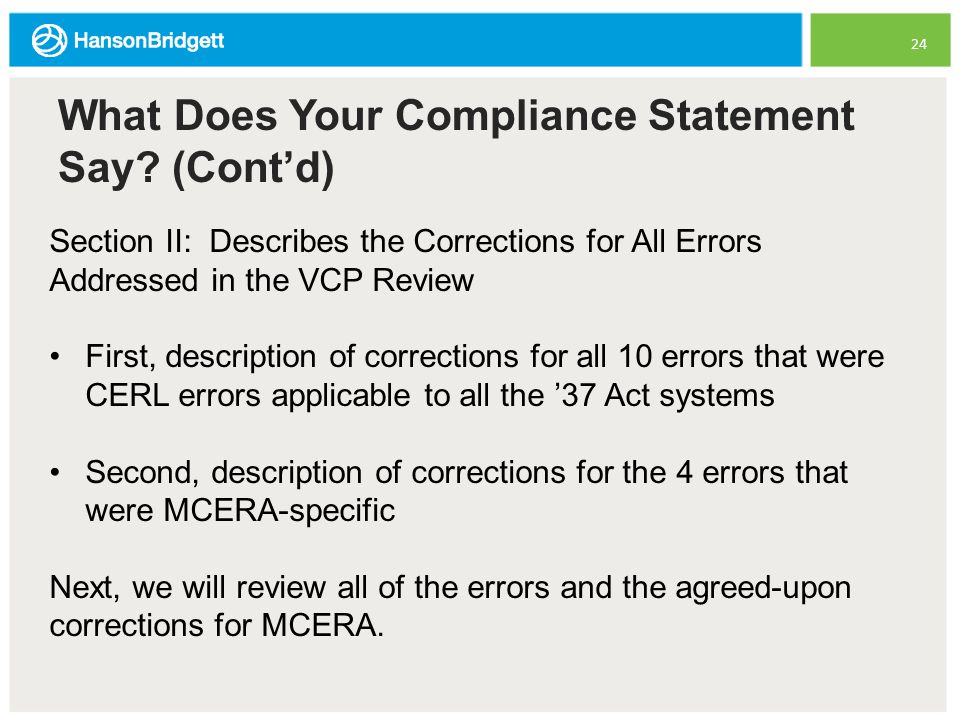Select the final line "corrections for MCERA."
The height and width of the screenshot is (720, 960).
tap(217, 626)
